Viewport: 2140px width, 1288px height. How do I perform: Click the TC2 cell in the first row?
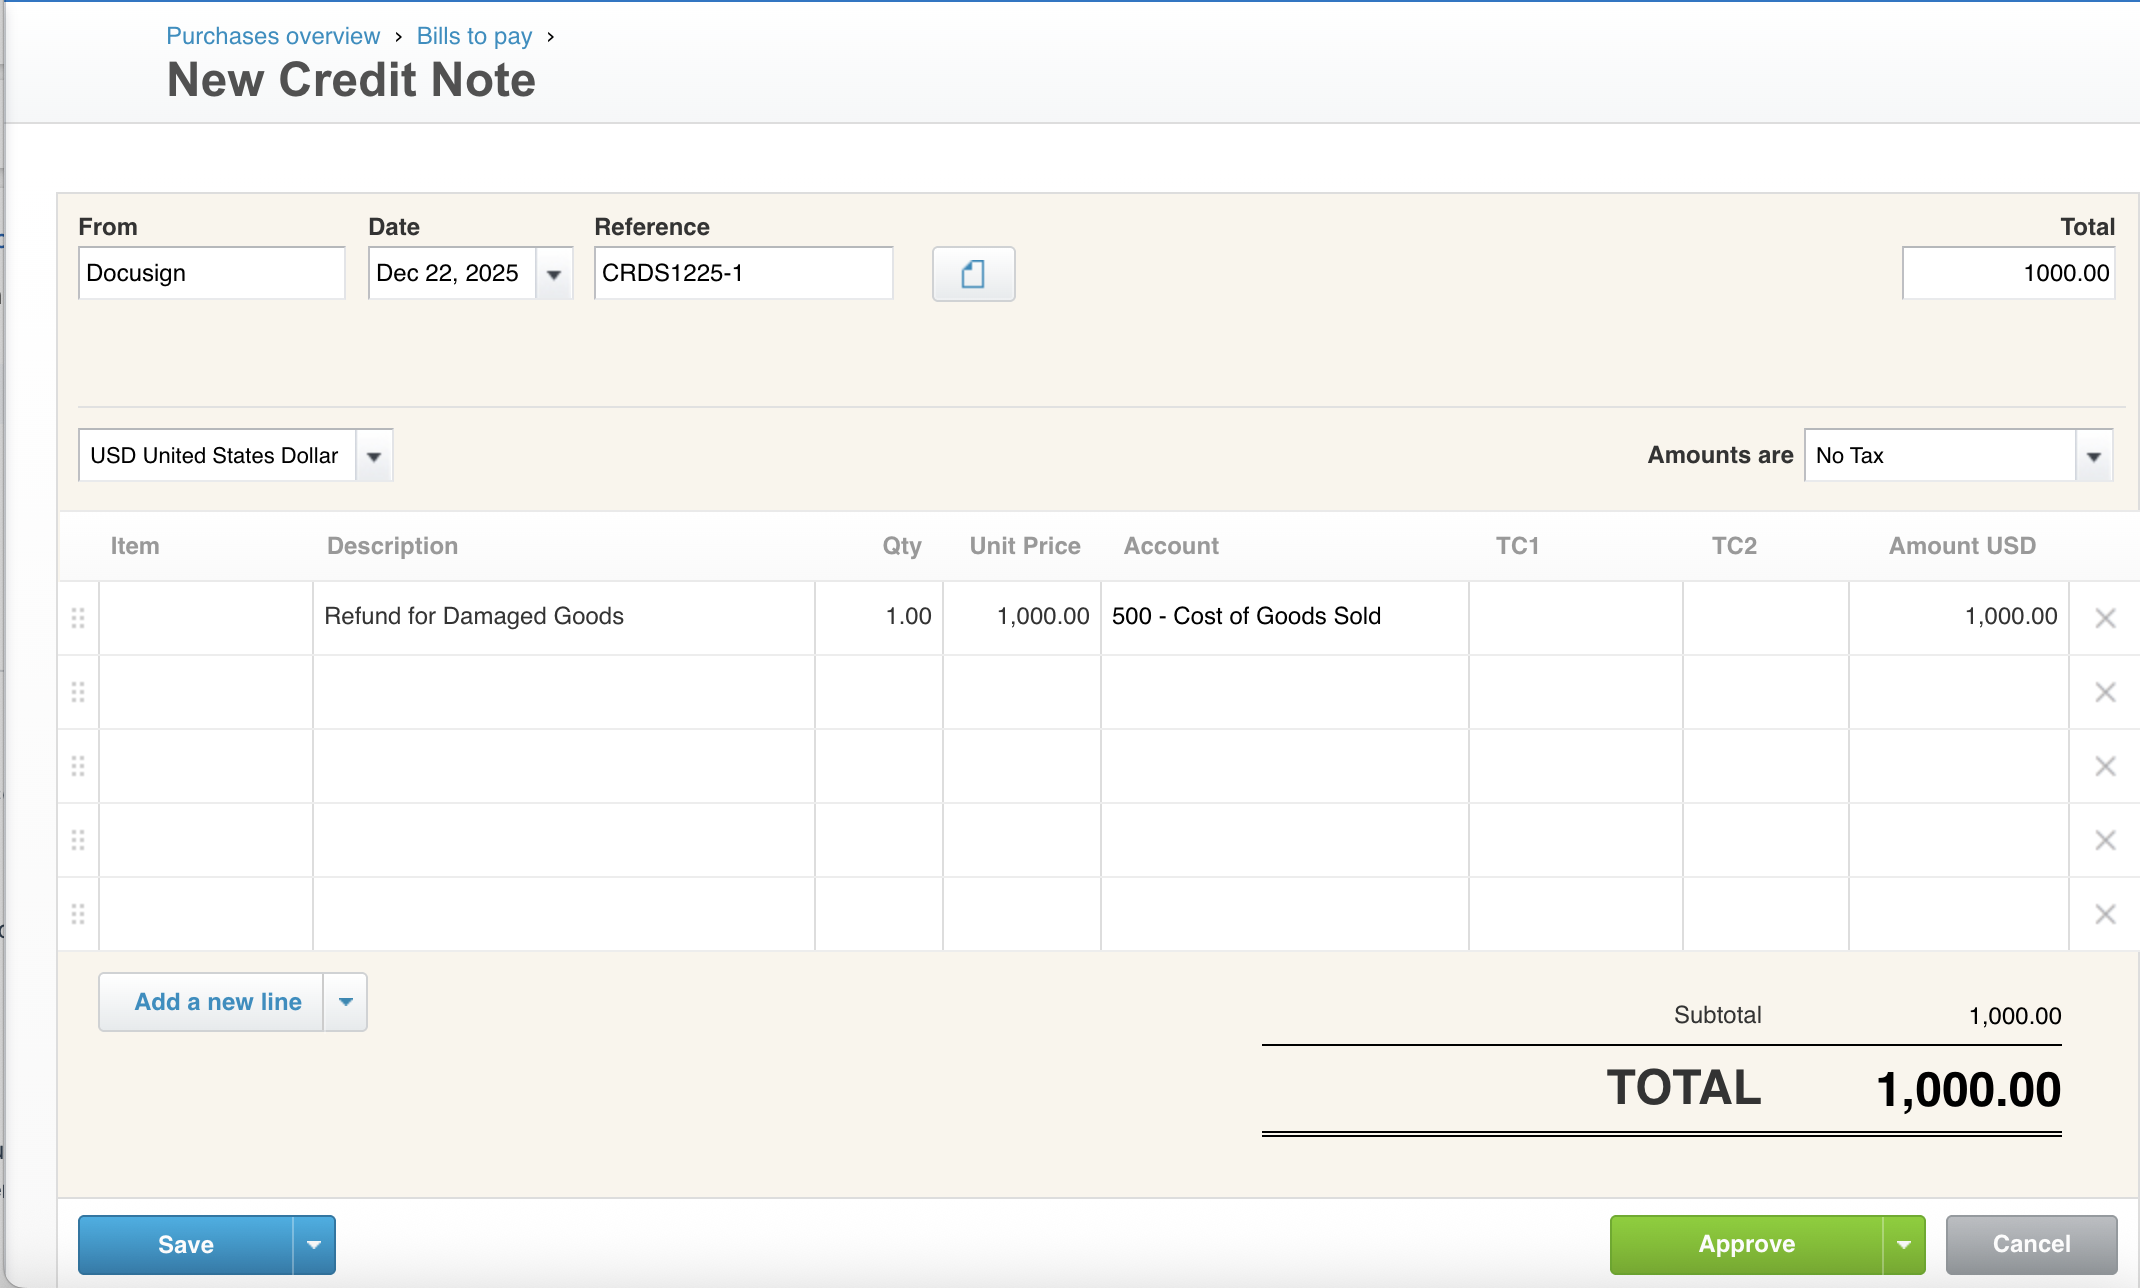pos(1766,618)
